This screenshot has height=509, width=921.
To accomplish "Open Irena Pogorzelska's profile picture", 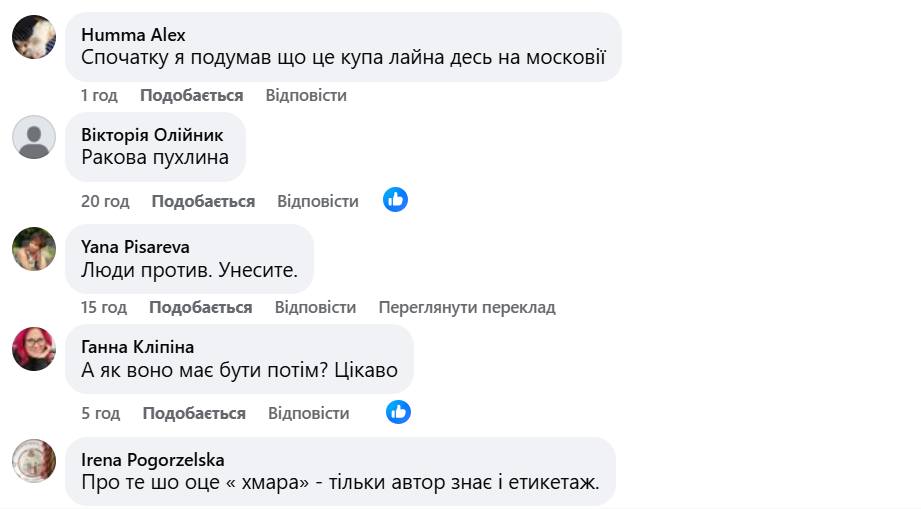I will (x=34, y=461).
